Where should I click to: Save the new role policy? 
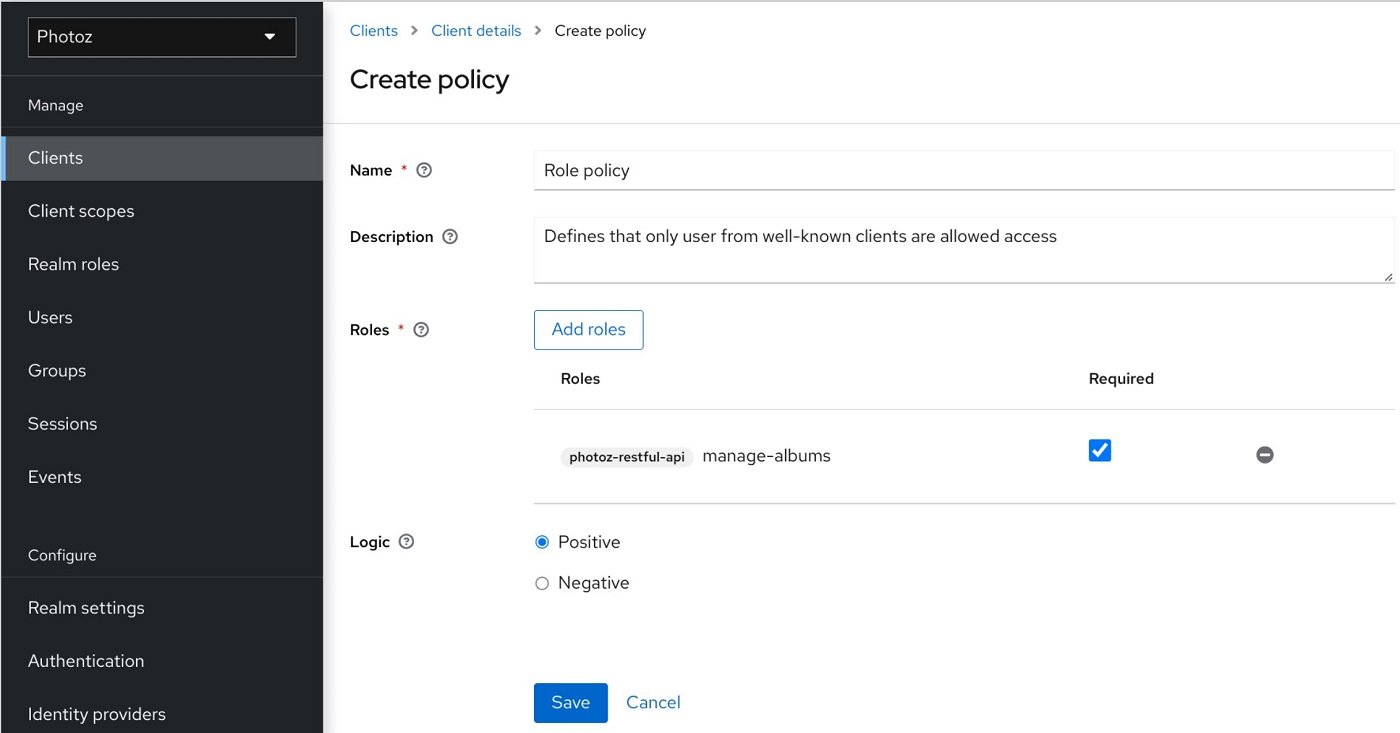pos(570,702)
